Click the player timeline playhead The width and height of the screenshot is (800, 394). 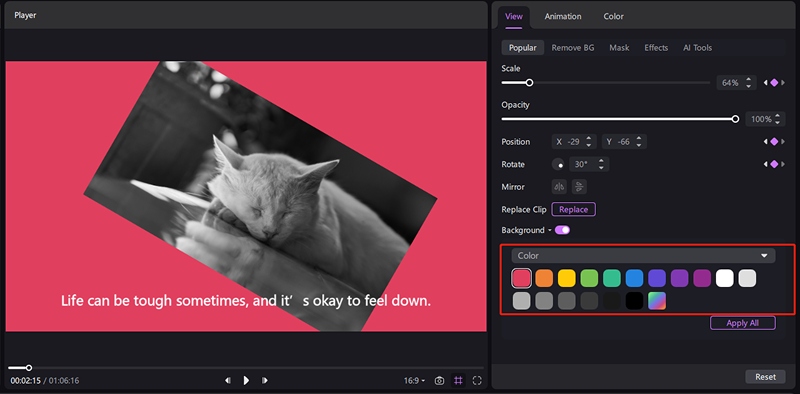pos(29,367)
